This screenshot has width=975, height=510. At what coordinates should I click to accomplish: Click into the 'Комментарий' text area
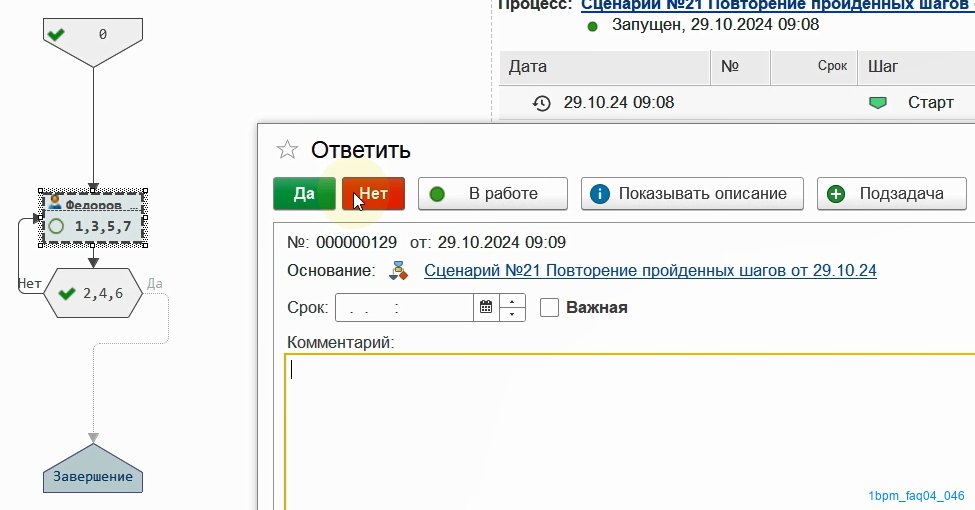click(x=630, y=432)
